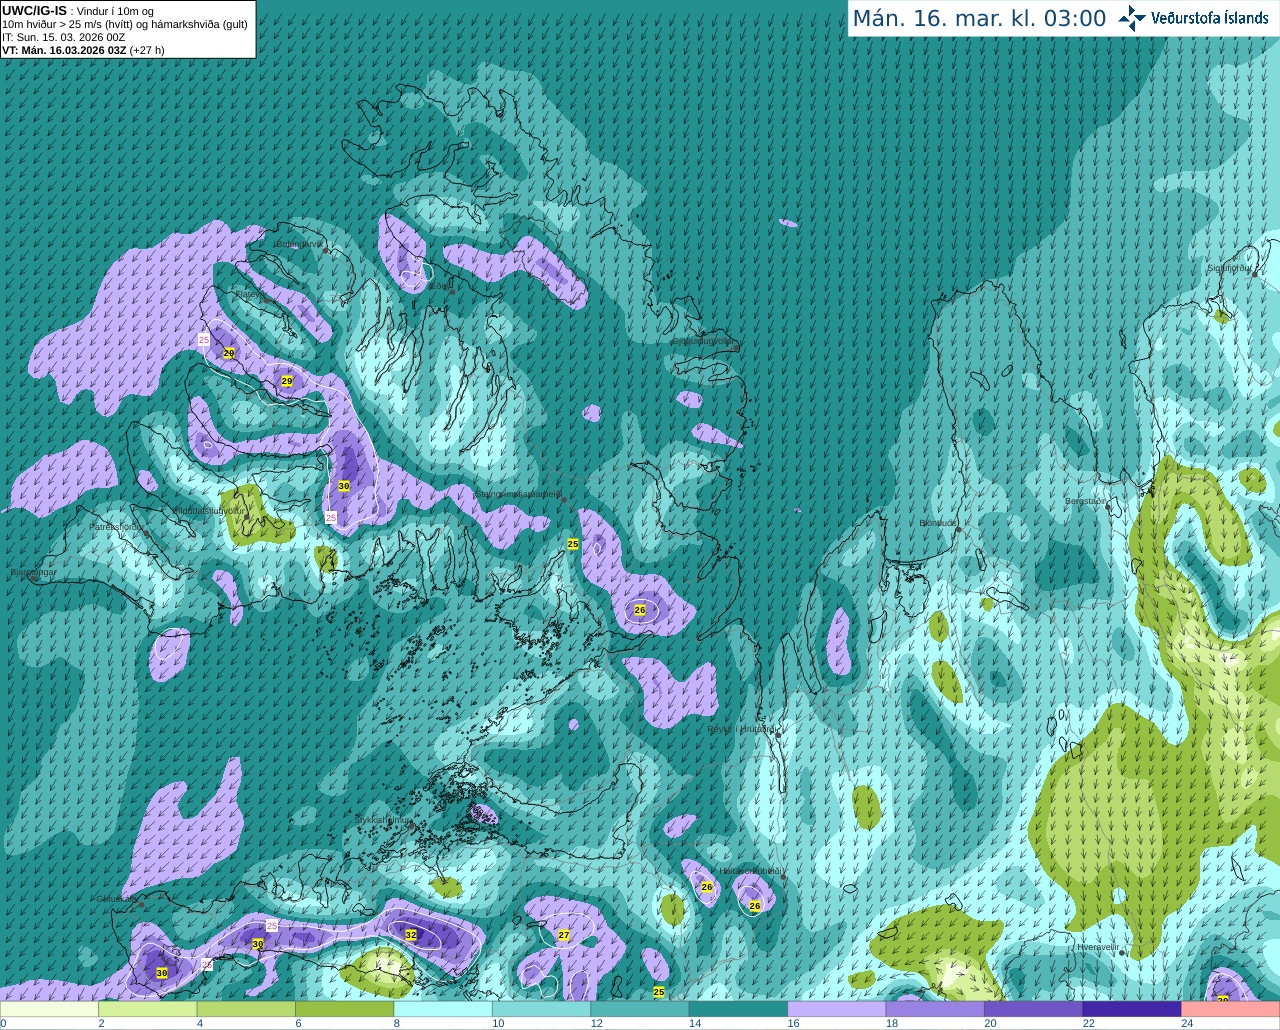This screenshot has width=1280, height=1030.
Task: Click the Flateyri station label
Action: point(250,294)
